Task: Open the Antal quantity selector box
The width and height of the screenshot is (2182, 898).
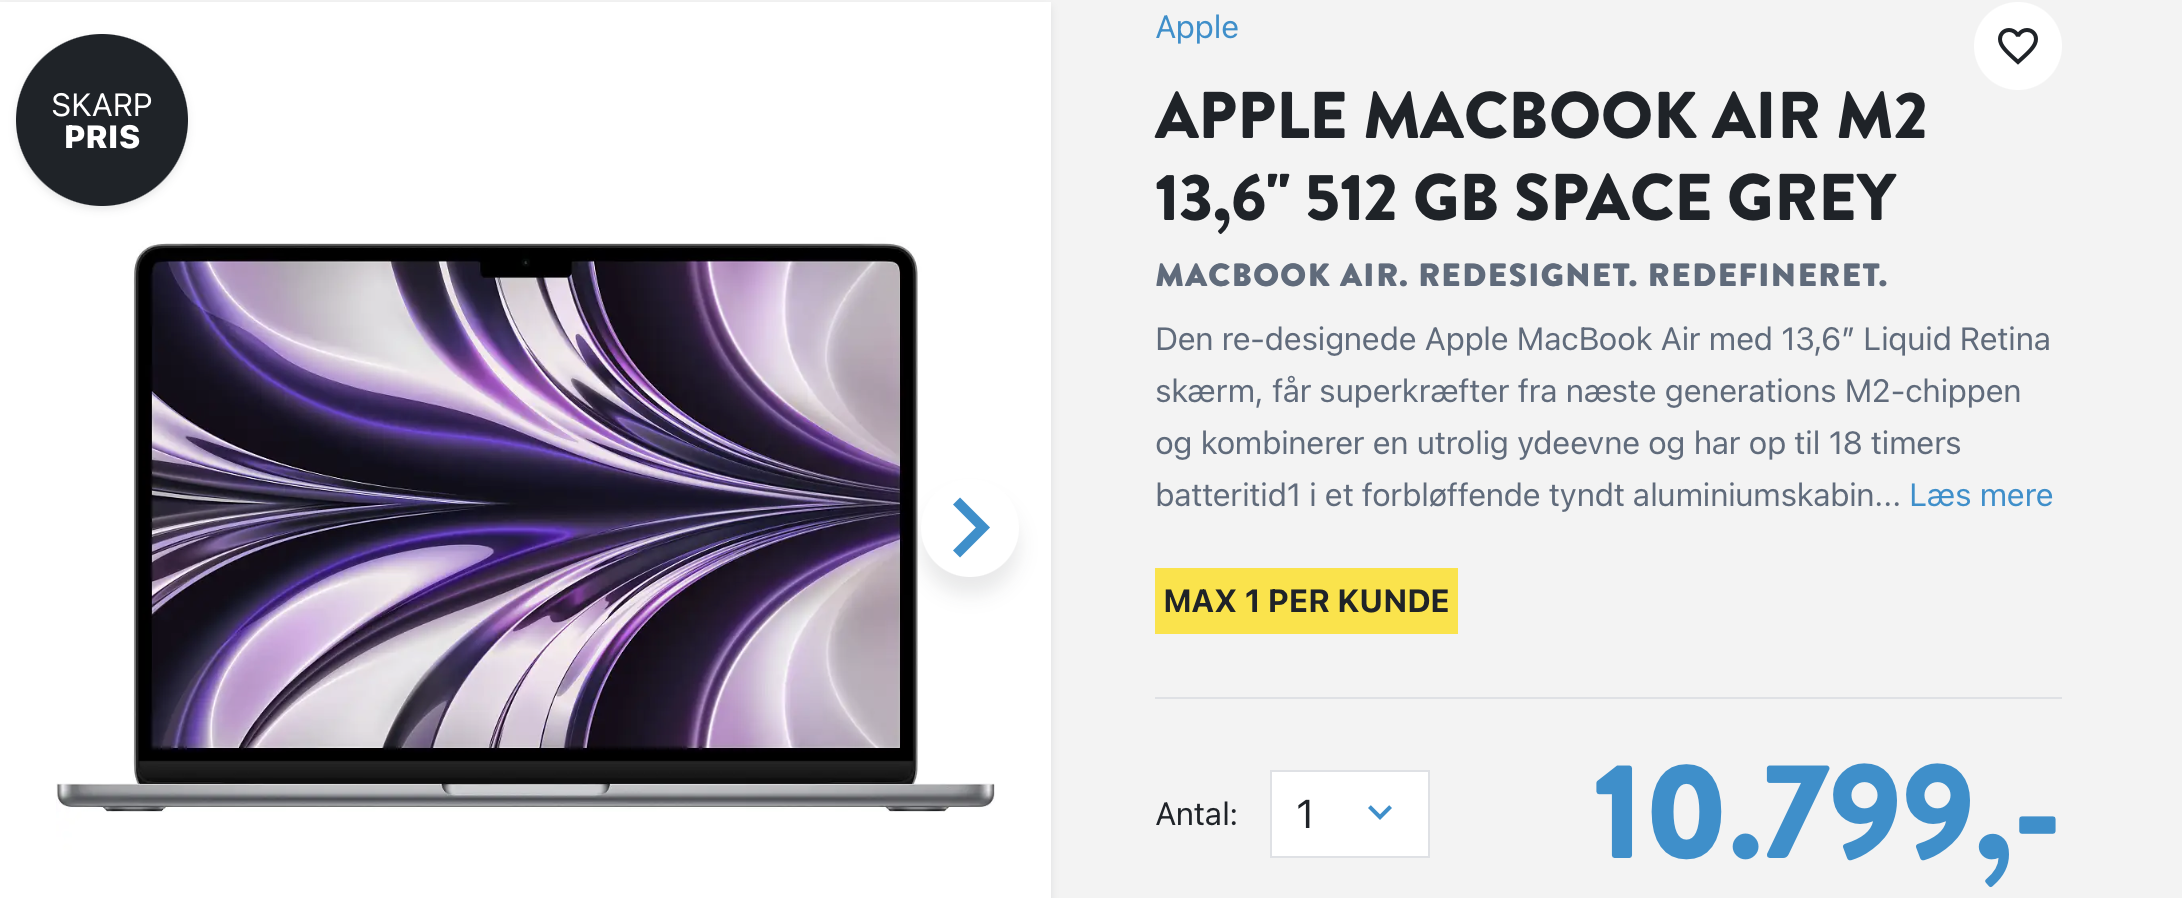Action: pos(1349,814)
